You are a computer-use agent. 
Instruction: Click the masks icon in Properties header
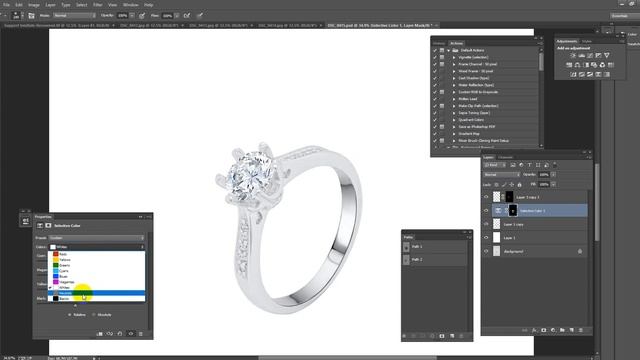tap(48, 225)
